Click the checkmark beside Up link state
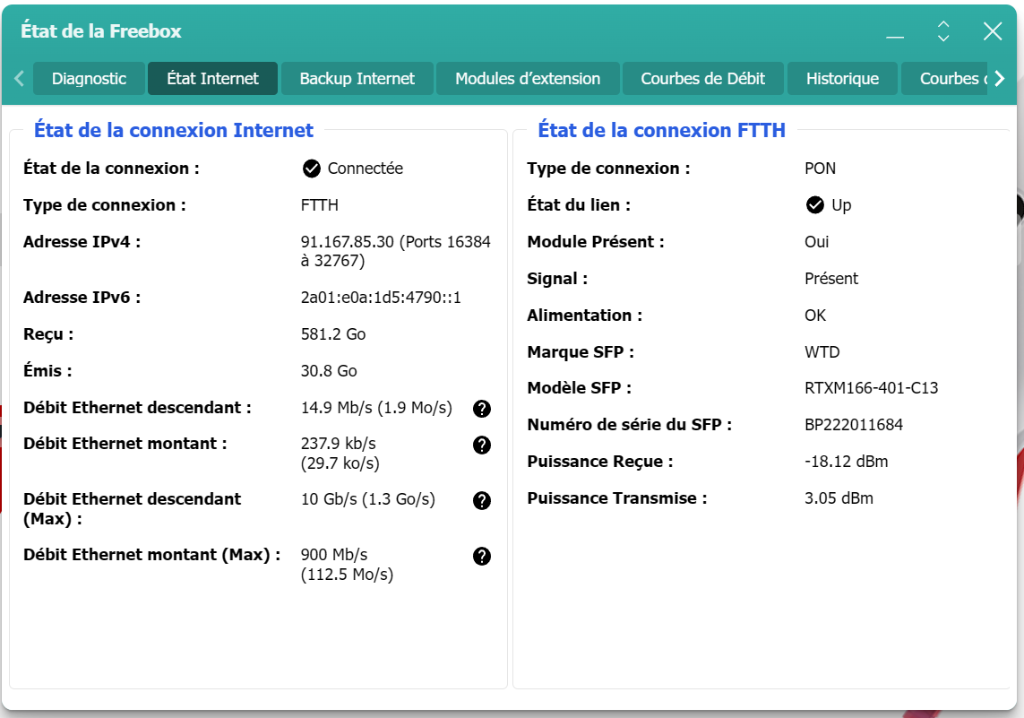Screen dimensions: 1024x718 point(815,205)
